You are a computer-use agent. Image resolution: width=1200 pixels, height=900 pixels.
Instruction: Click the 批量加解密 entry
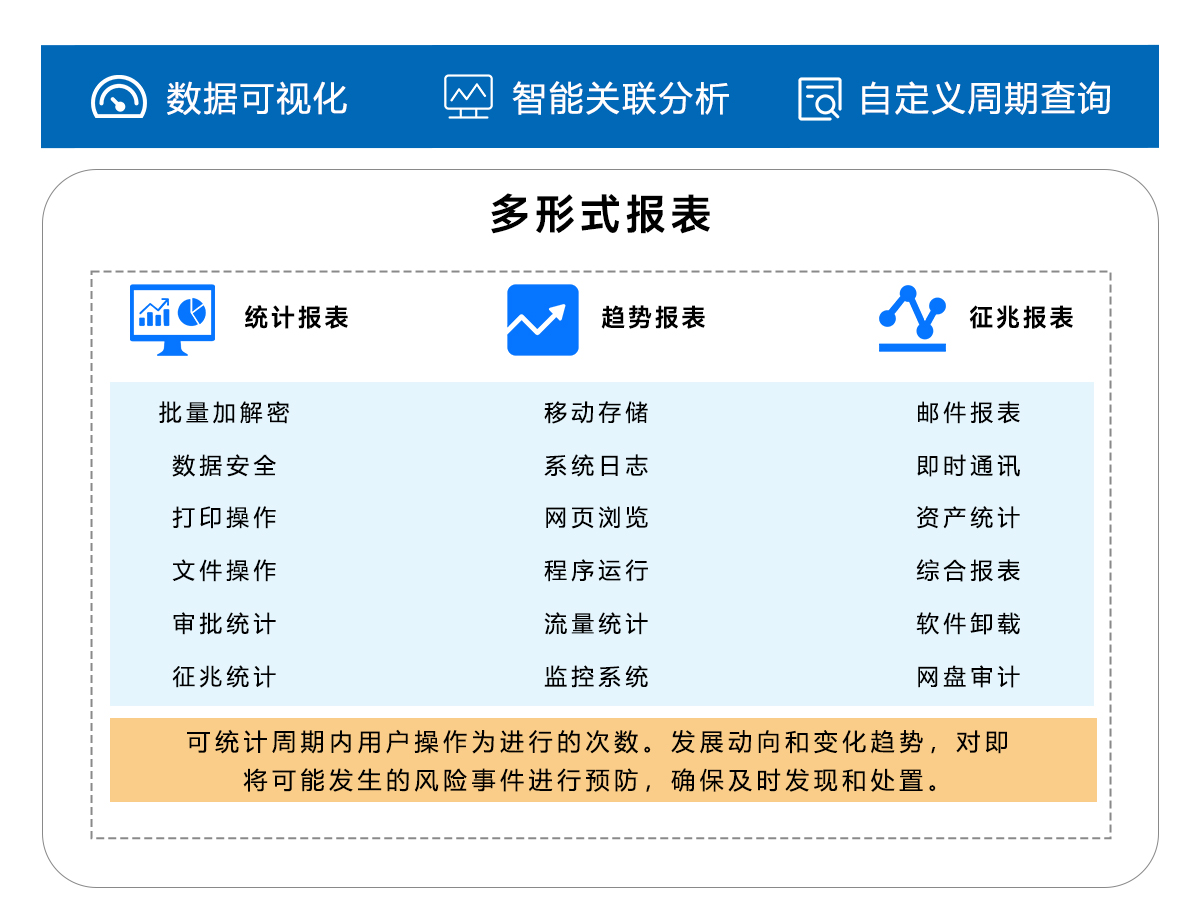pos(224,413)
